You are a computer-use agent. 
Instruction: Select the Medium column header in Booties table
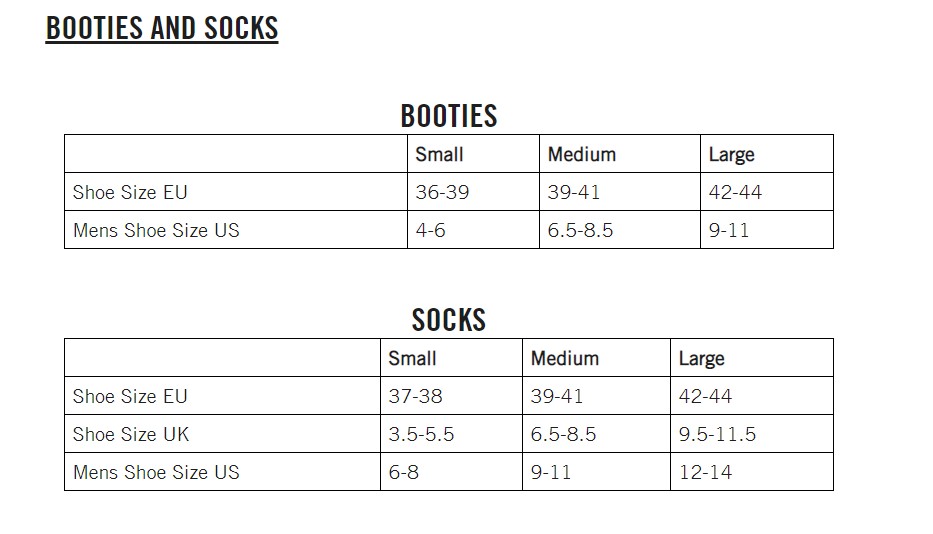tap(581, 155)
